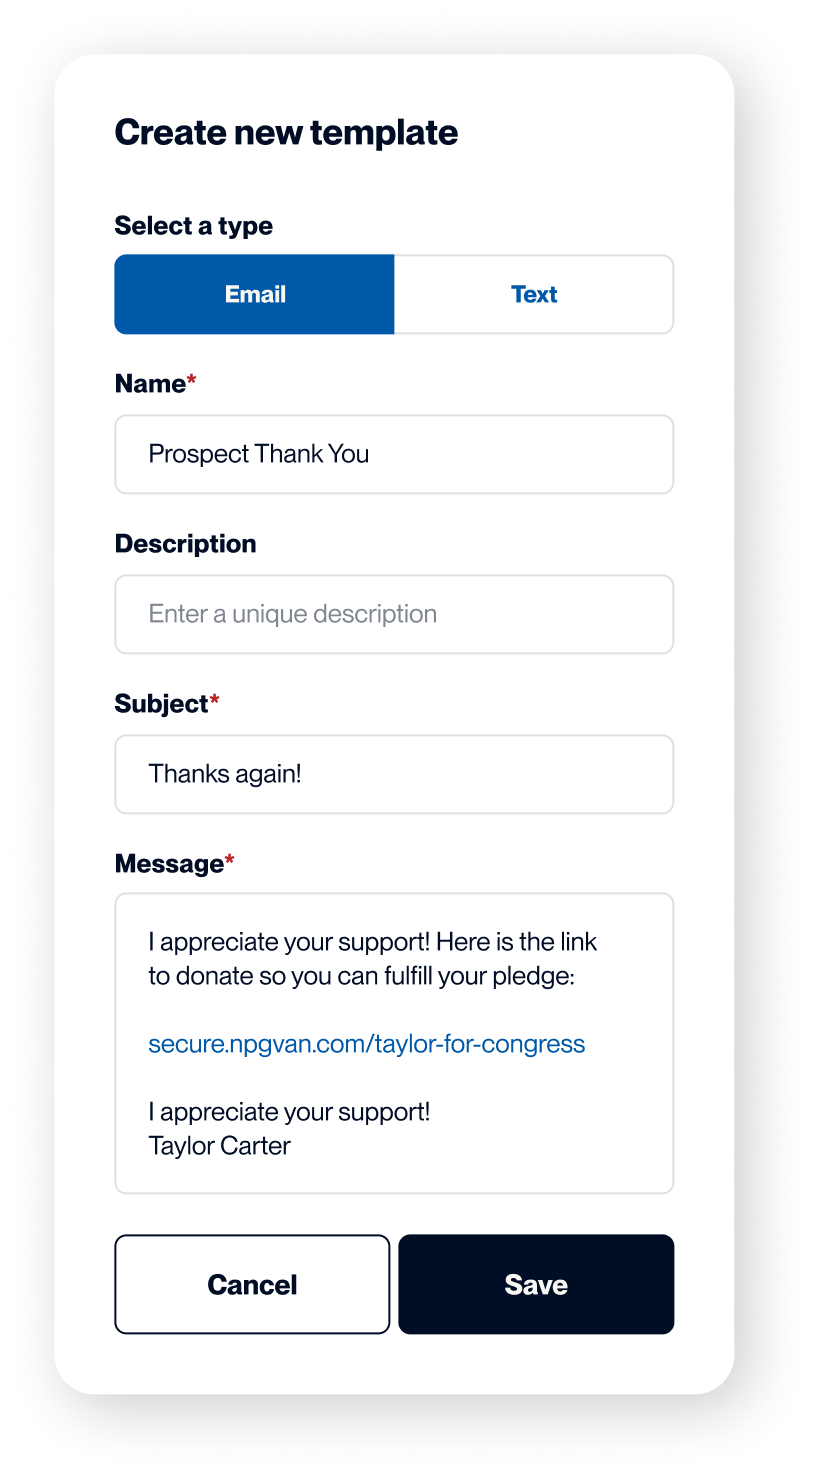Save the new template

536,1284
